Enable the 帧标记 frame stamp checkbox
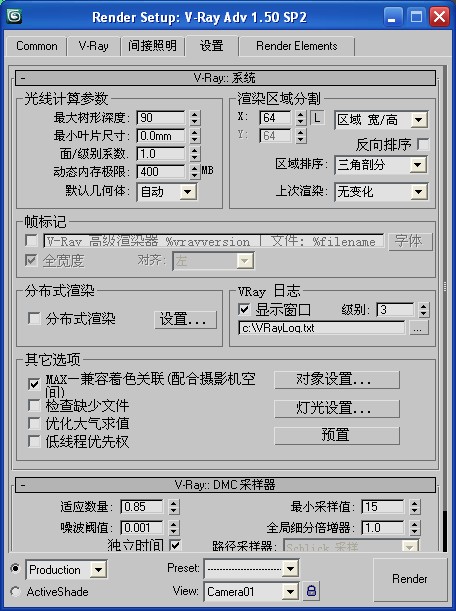 [x=31, y=240]
